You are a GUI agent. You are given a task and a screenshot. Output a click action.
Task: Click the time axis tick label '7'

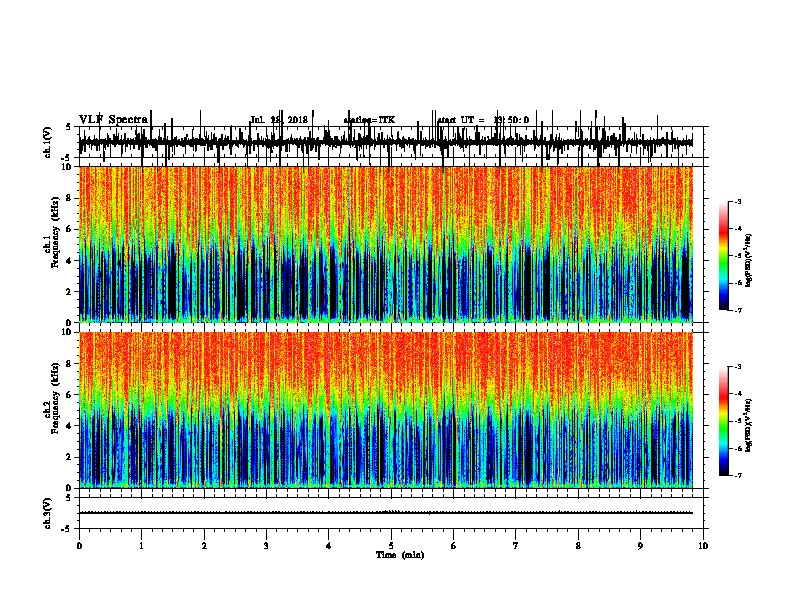[x=516, y=546]
